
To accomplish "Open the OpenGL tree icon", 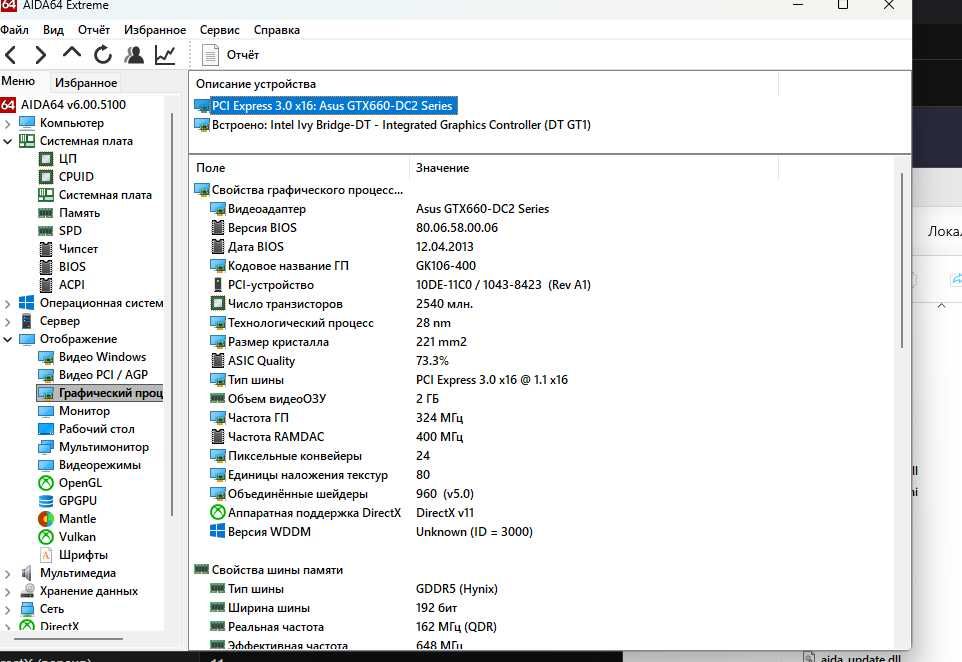I will click(x=46, y=483).
